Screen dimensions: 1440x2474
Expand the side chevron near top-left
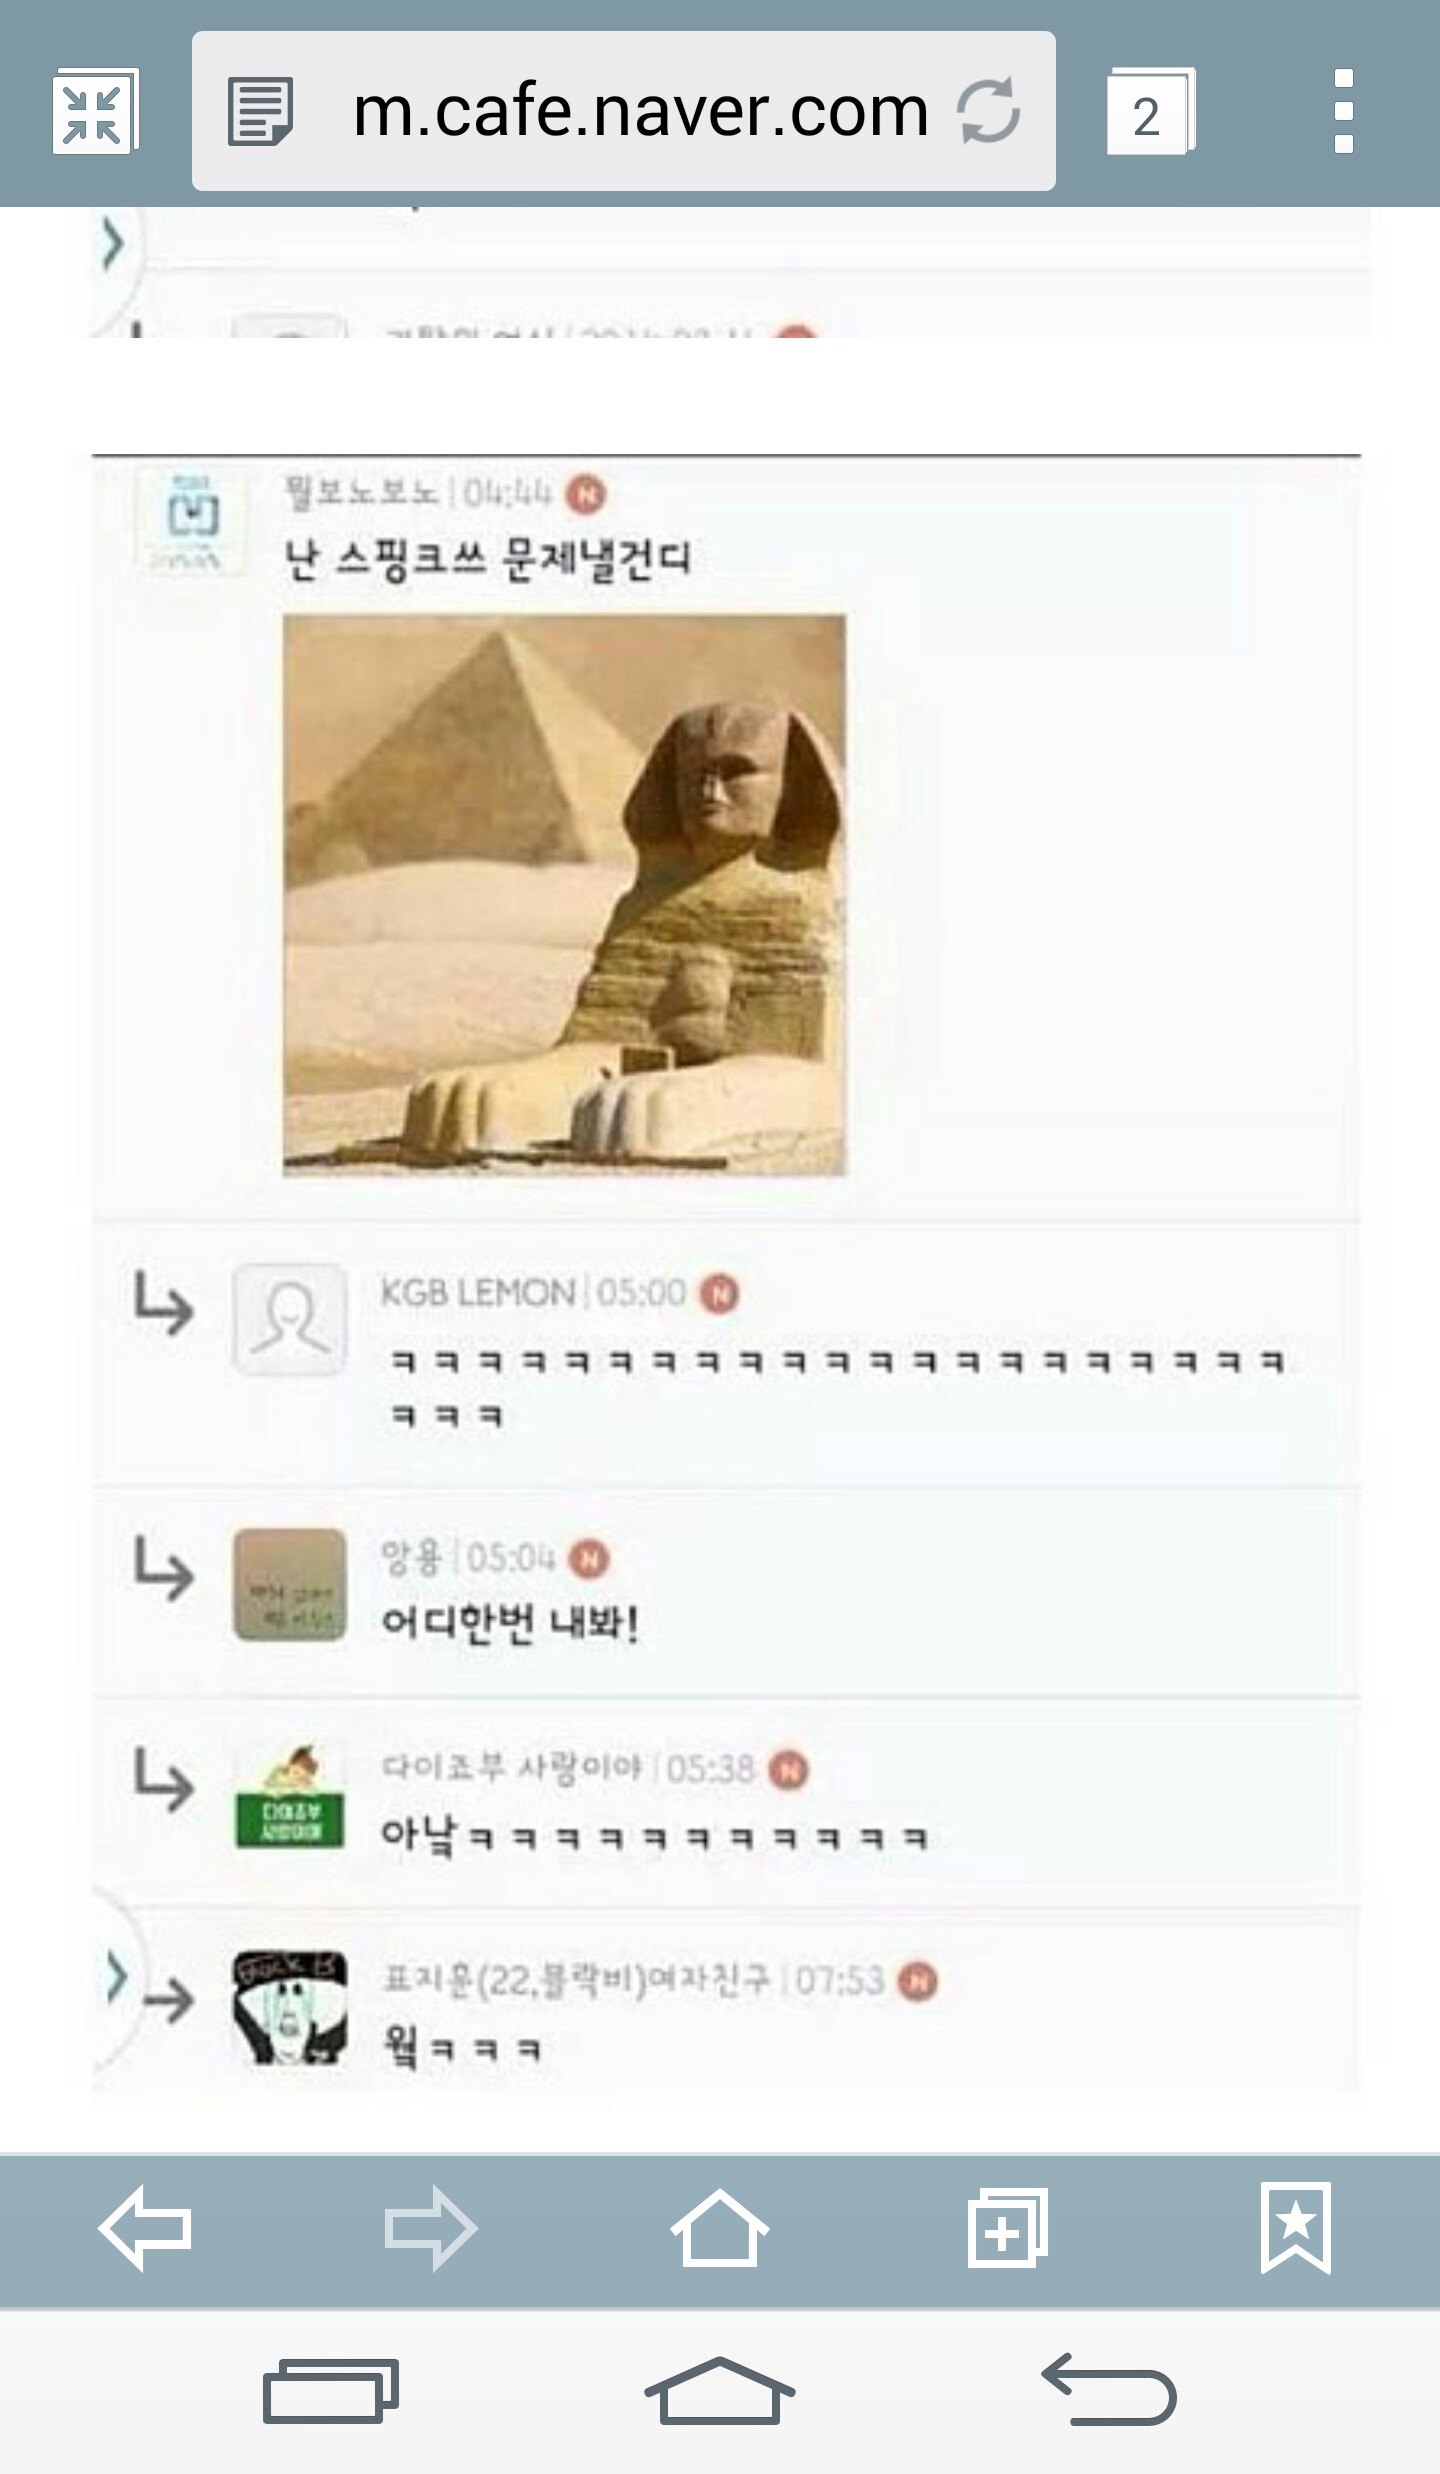pyautogui.click(x=113, y=245)
